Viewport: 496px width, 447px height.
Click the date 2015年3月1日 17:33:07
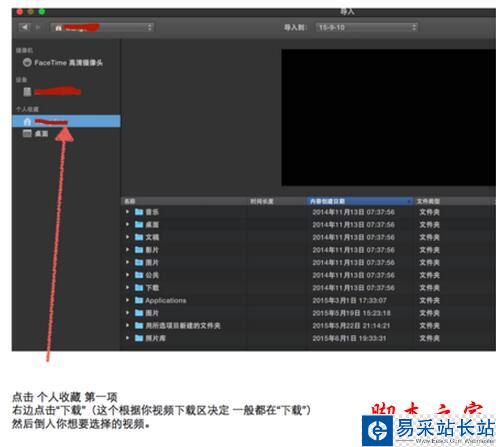click(349, 300)
